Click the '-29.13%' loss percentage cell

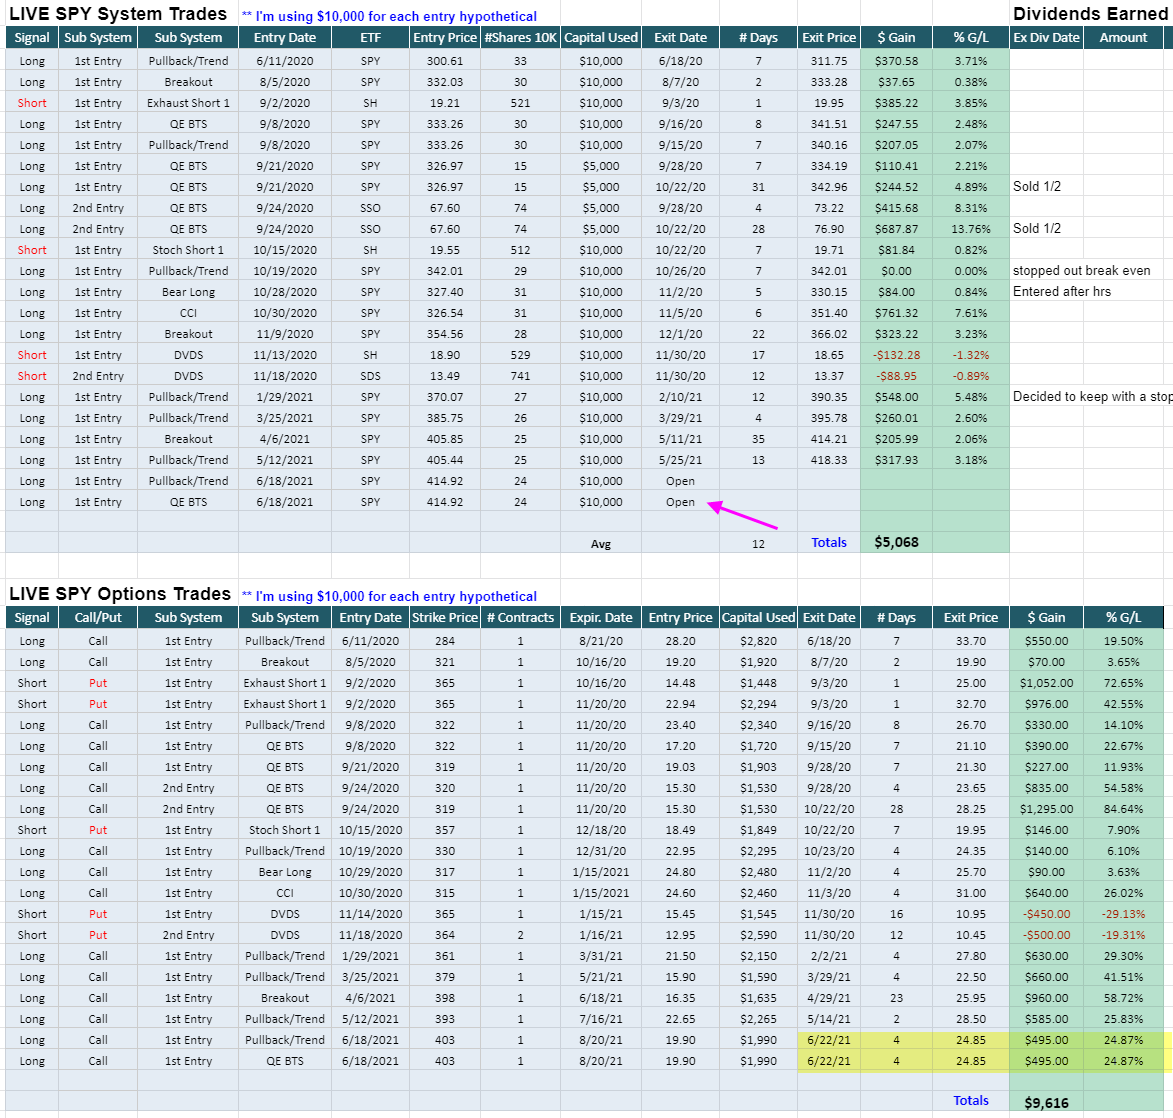click(x=1123, y=914)
